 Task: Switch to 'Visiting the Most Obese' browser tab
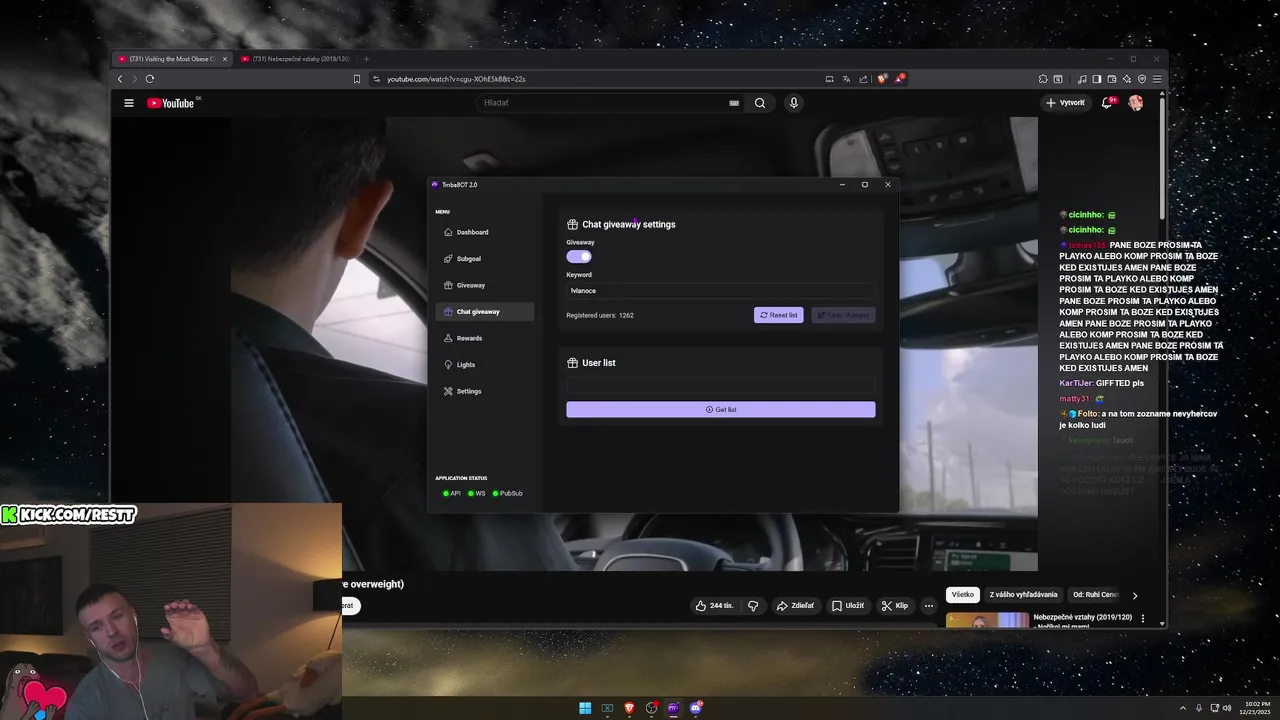pyautogui.click(x=172, y=59)
